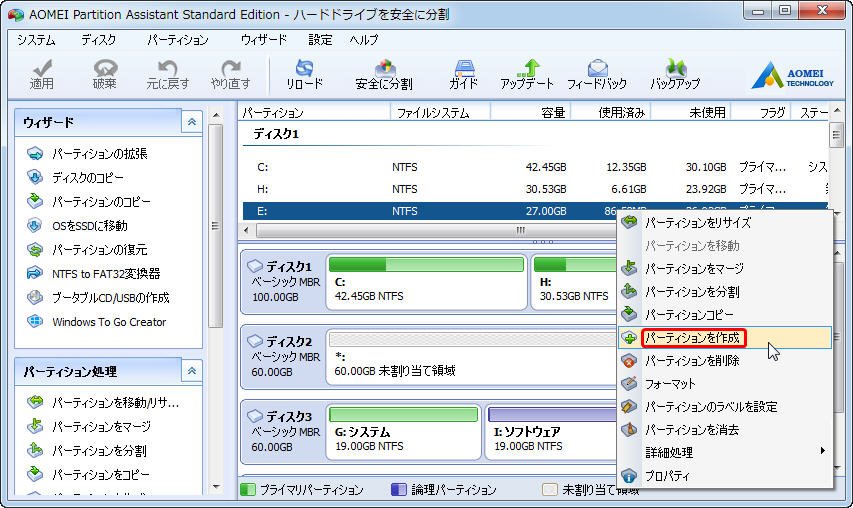Choose パーティションを削除 in context menu

725,361
